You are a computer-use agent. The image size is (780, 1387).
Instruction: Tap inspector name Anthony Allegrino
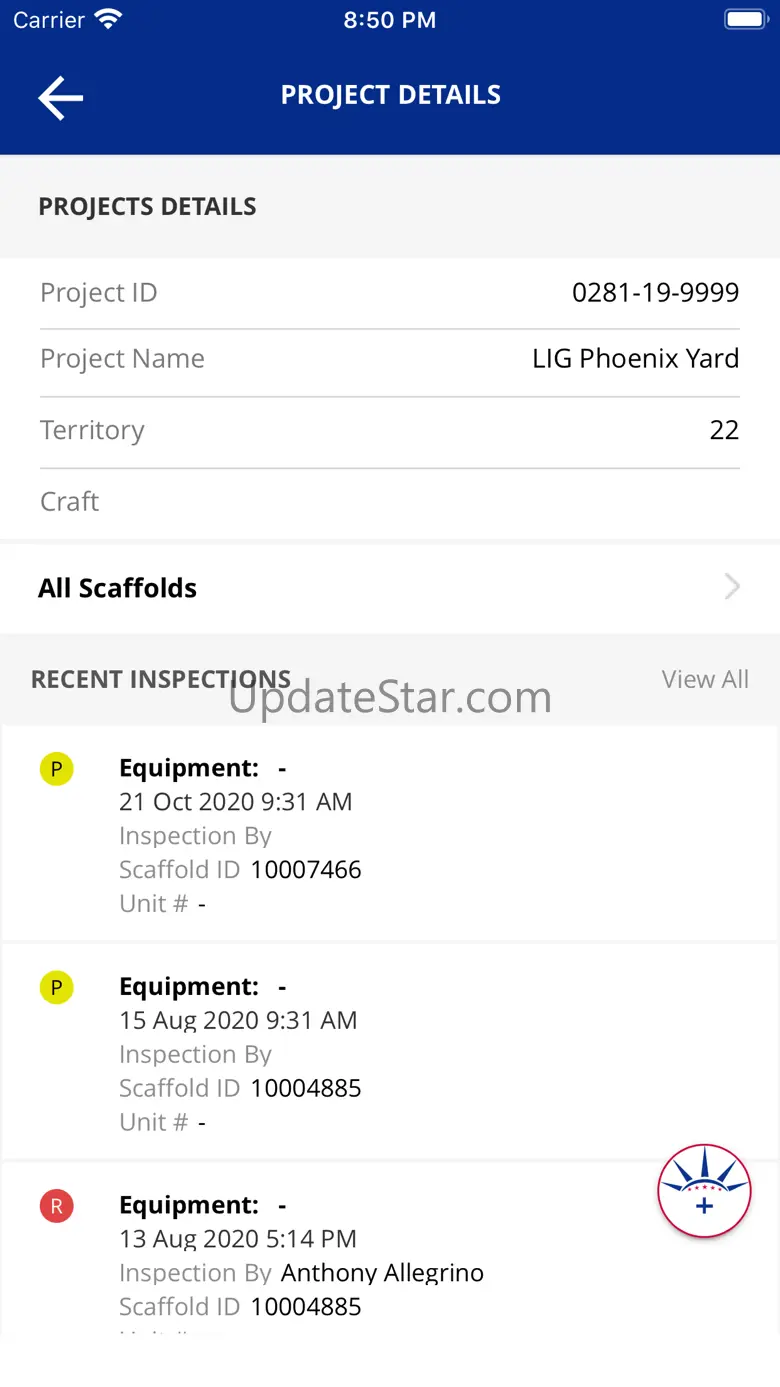tap(382, 1273)
